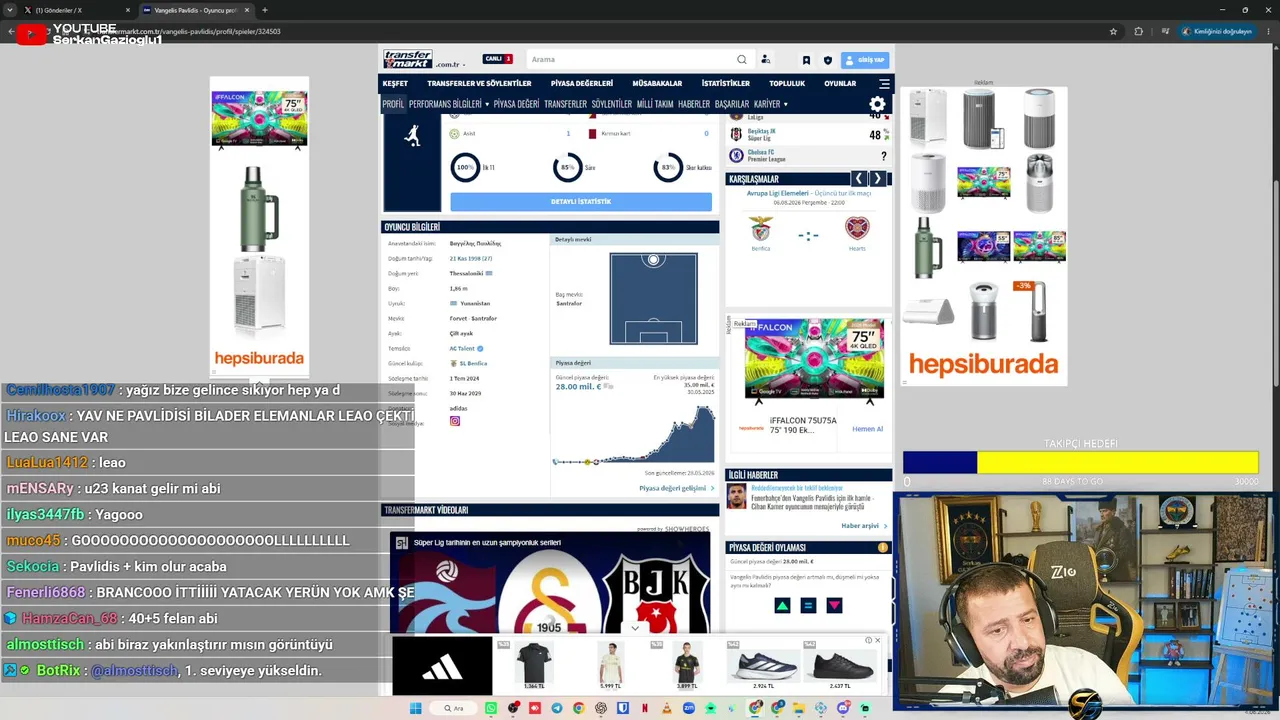Open Discord from the taskbar
This screenshot has height=720, width=1280.
point(843,708)
